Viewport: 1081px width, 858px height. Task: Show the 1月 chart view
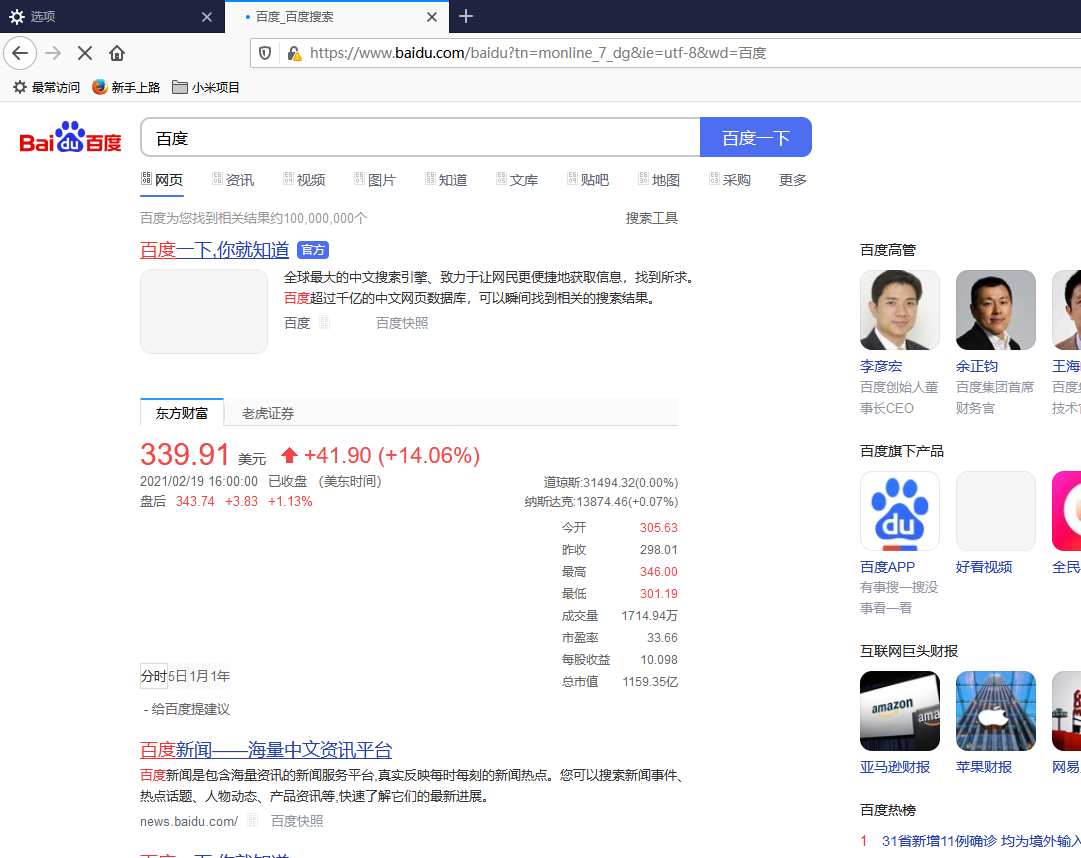[x=199, y=676]
